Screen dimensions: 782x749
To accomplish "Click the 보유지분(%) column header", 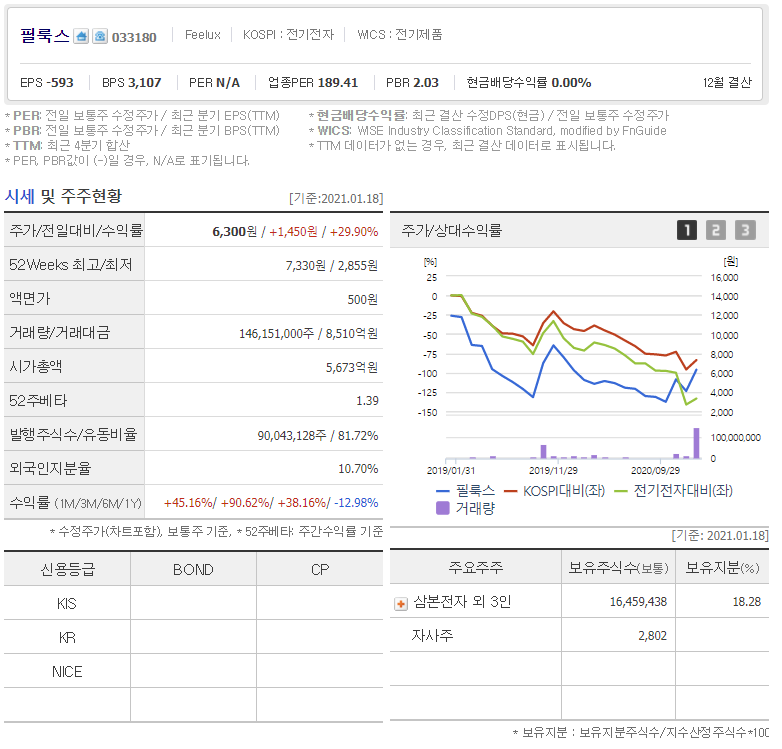I will tap(722, 567).
